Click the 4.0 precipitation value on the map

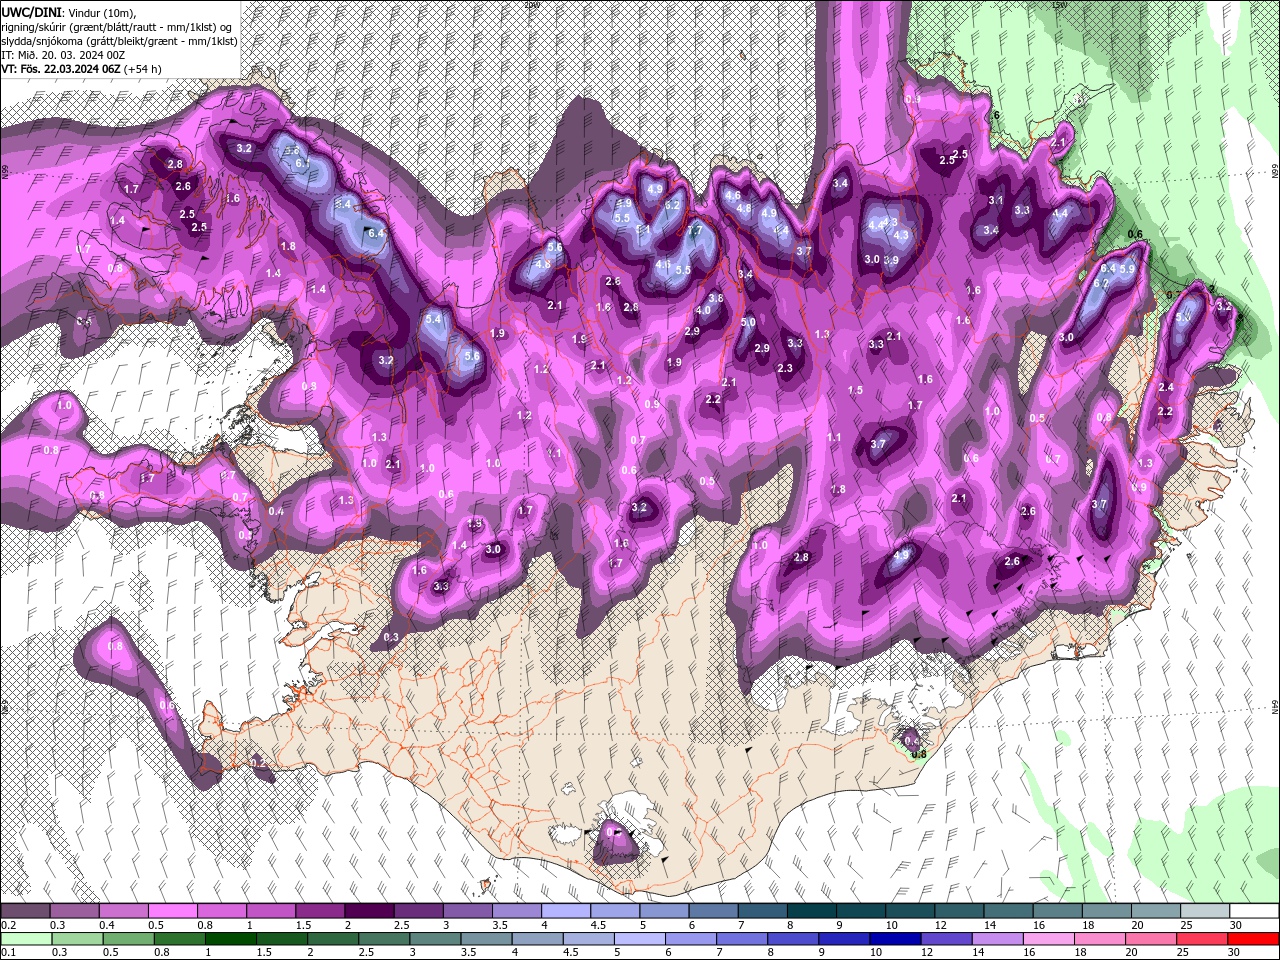(703, 310)
